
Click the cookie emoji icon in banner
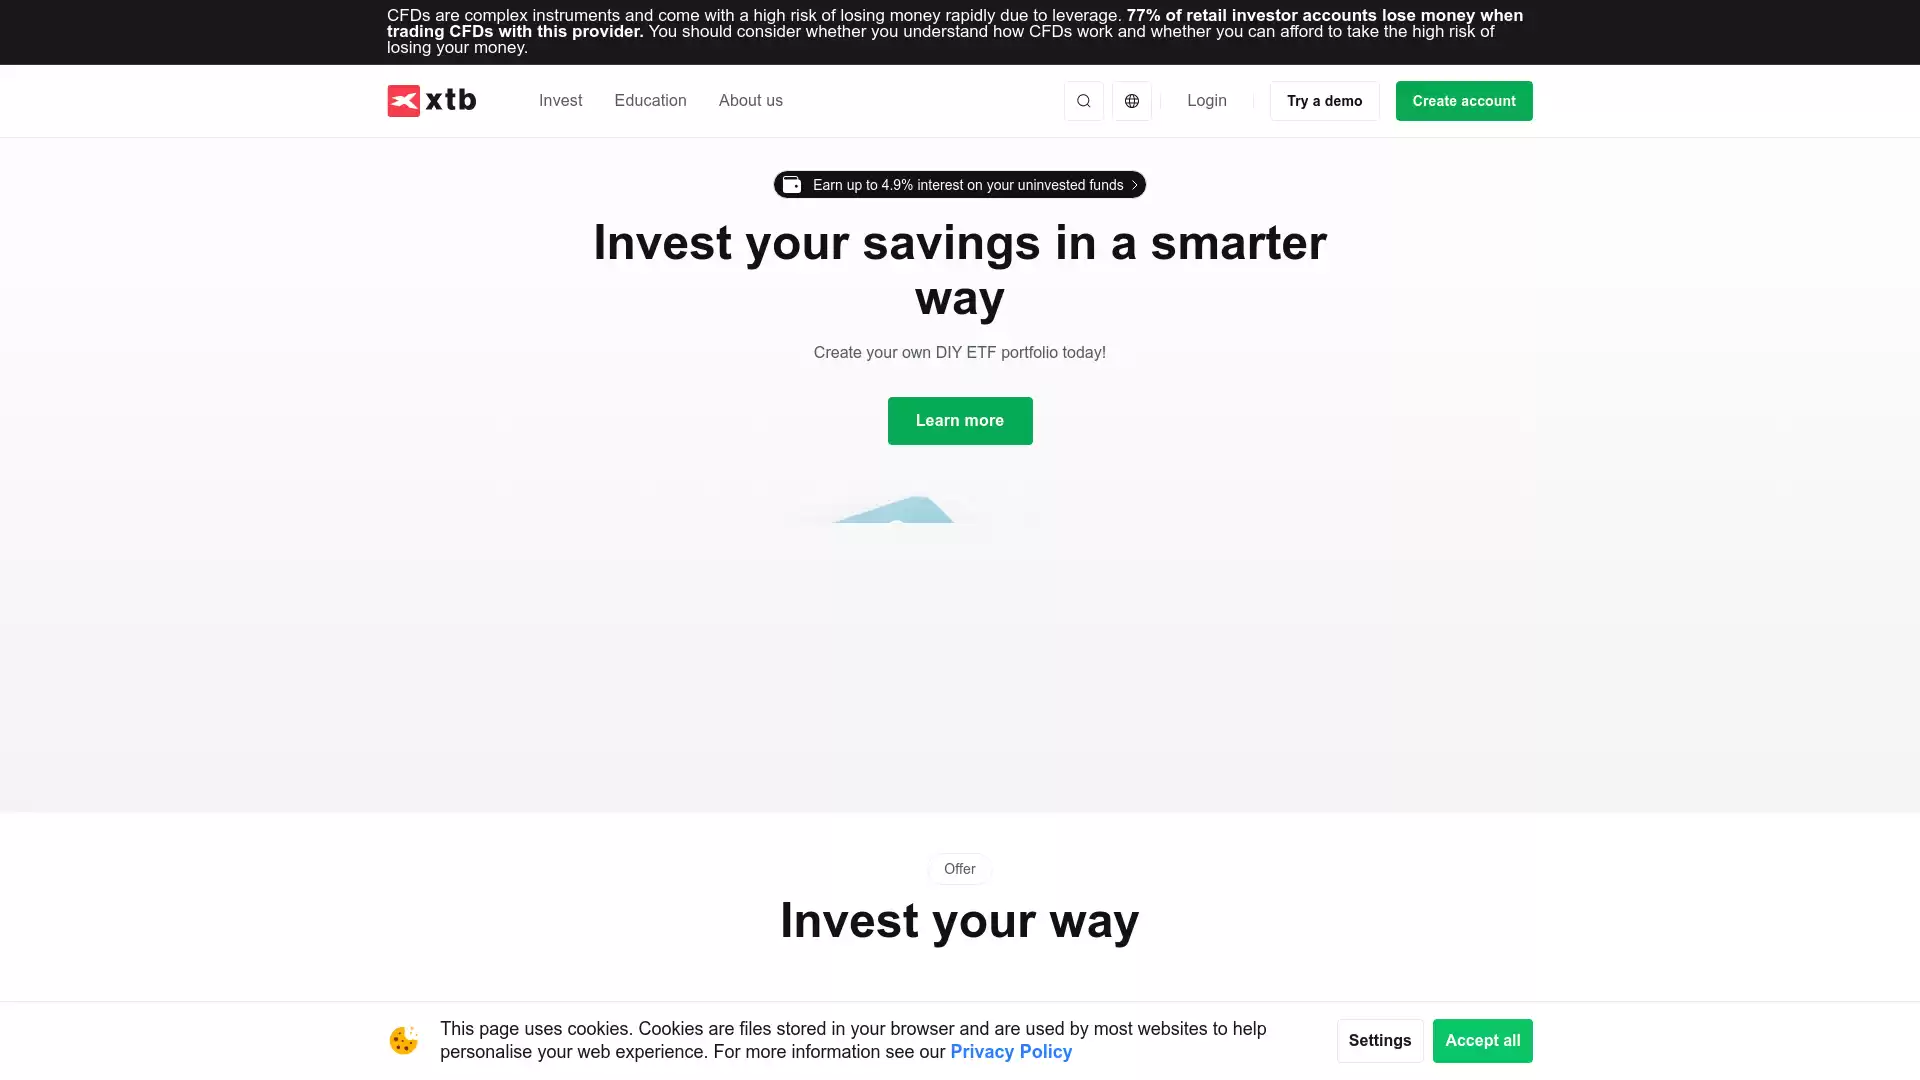point(404,1040)
